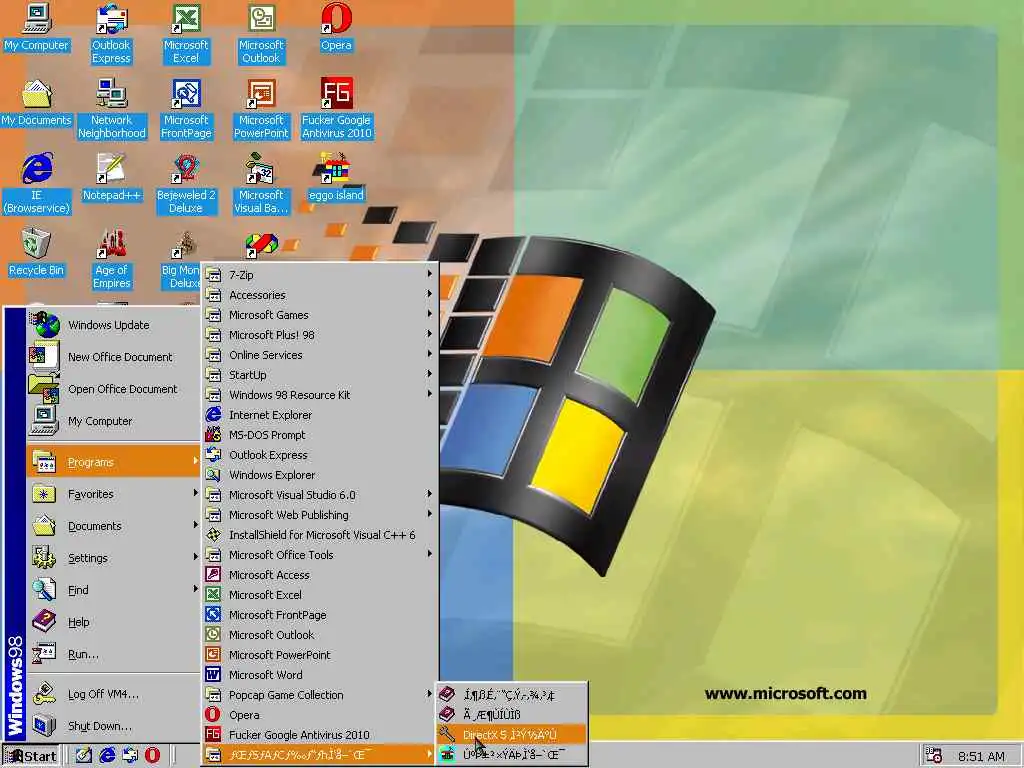Launch Notepad++ desktop shortcut
The image size is (1024, 768).
tap(112, 178)
